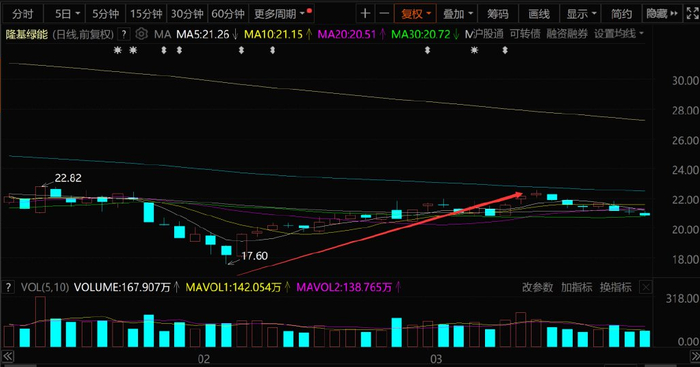The height and width of the screenshot is (367, 700).
Task: Click the diamond marker below MA30:20.72
Action: click(x=427, y=50)
